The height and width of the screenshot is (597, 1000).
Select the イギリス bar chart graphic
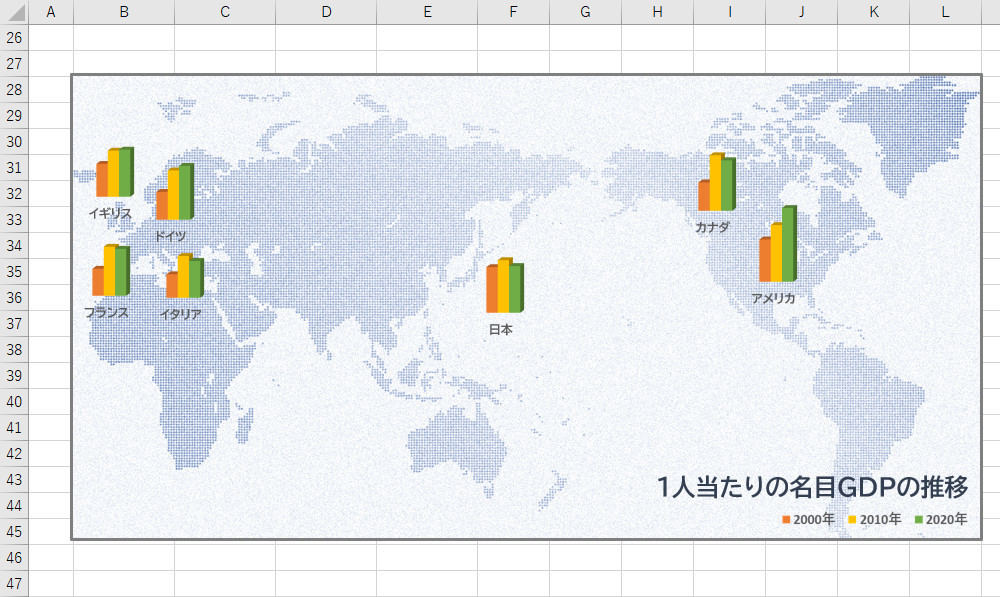[x=115, y=172]
